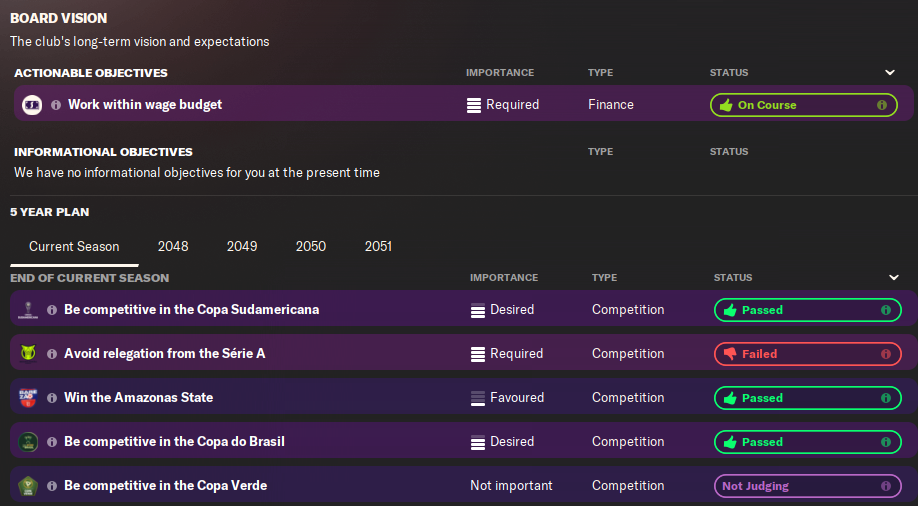Image resolution: width=918 pixels, height=506 pixels.
Task: Open Be competitive in the Copa Verde objective
Action: pos(166,486)
